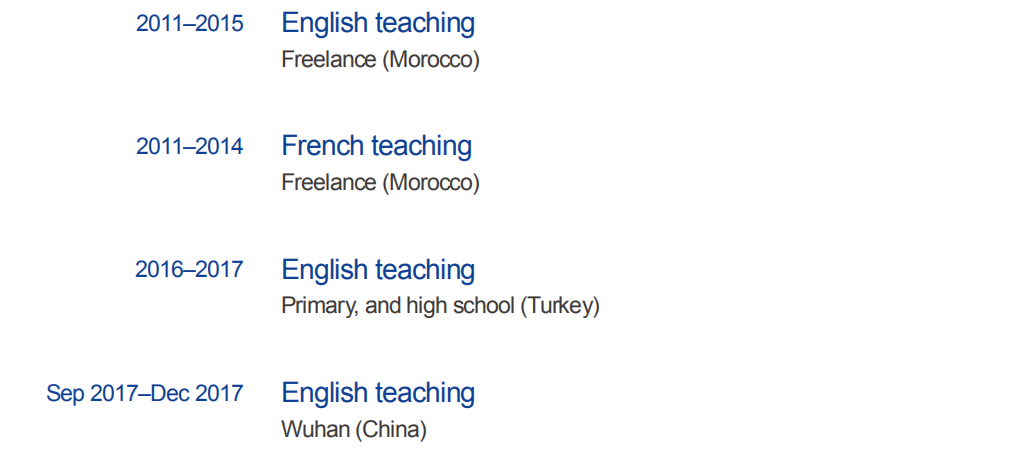1021x474 pixels.
Task: Select the 2016–2017 date range
Action: 189,270
